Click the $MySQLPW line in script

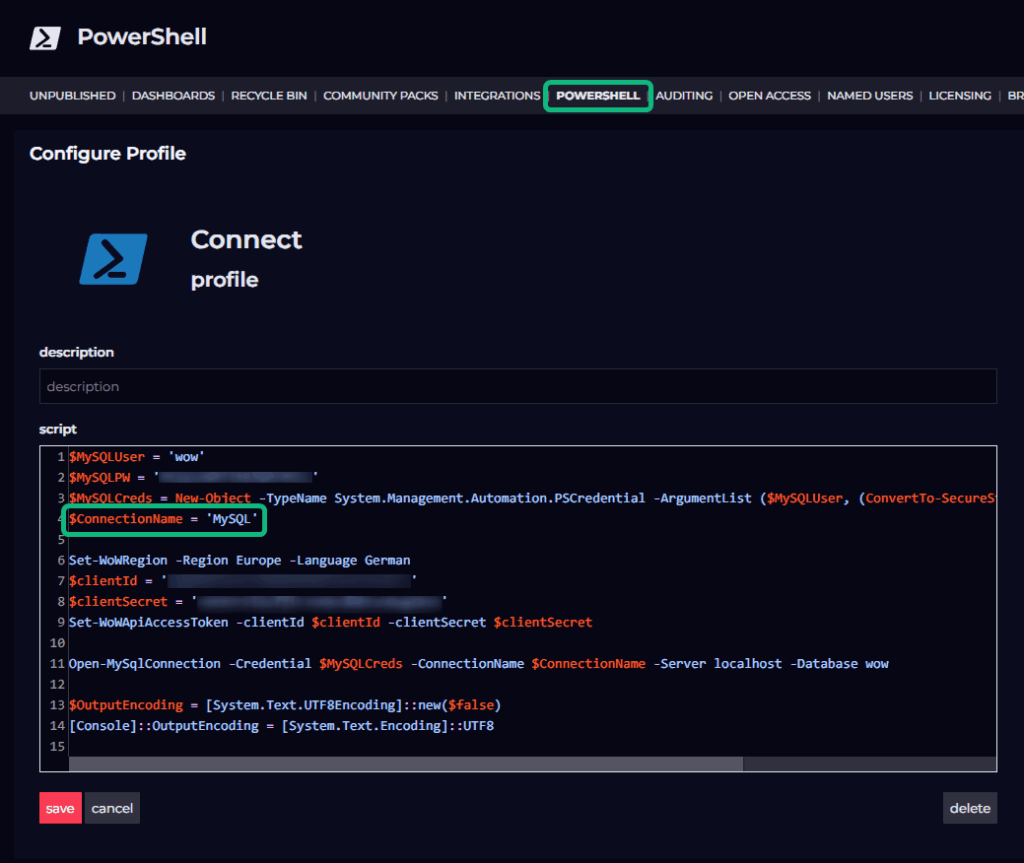pos(193,478)
